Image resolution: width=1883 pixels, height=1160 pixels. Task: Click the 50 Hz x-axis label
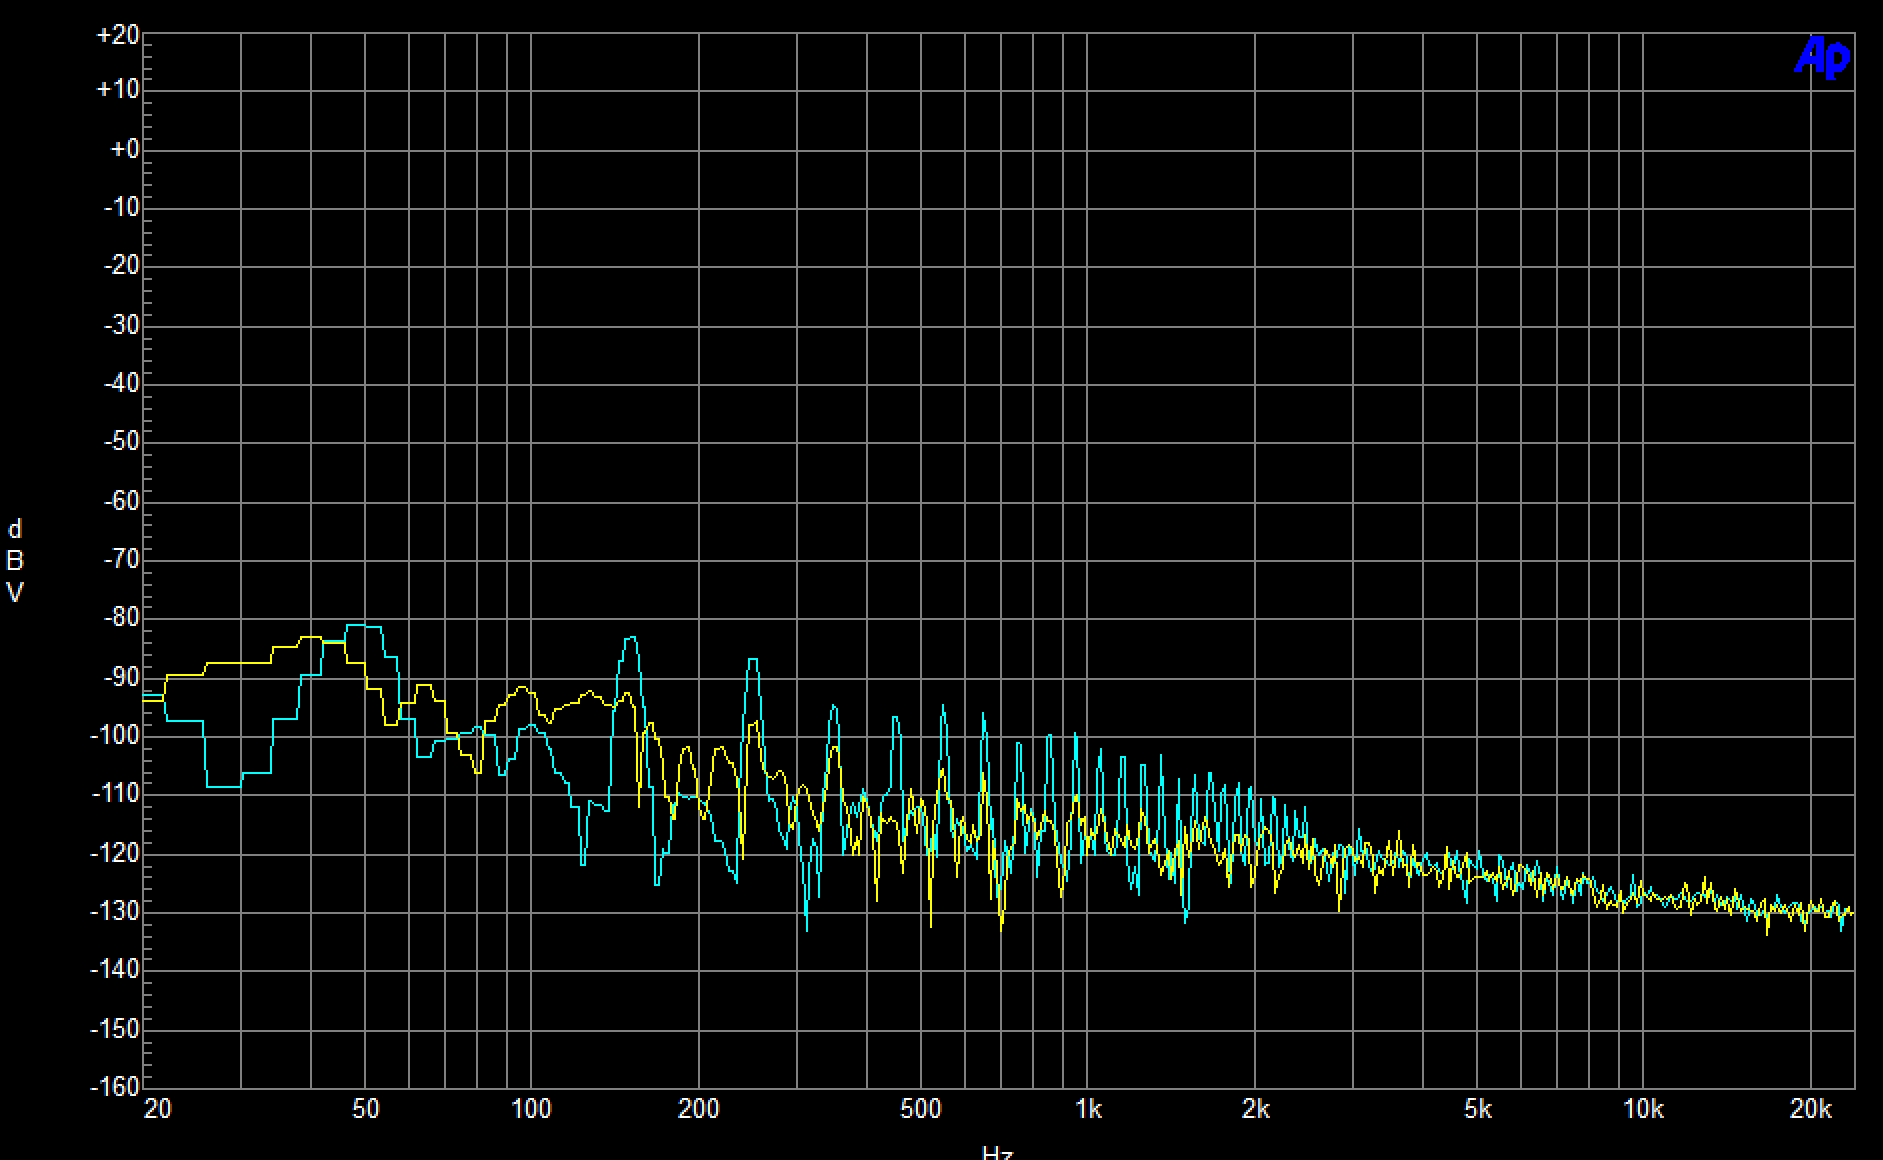tap(366, 1109)
